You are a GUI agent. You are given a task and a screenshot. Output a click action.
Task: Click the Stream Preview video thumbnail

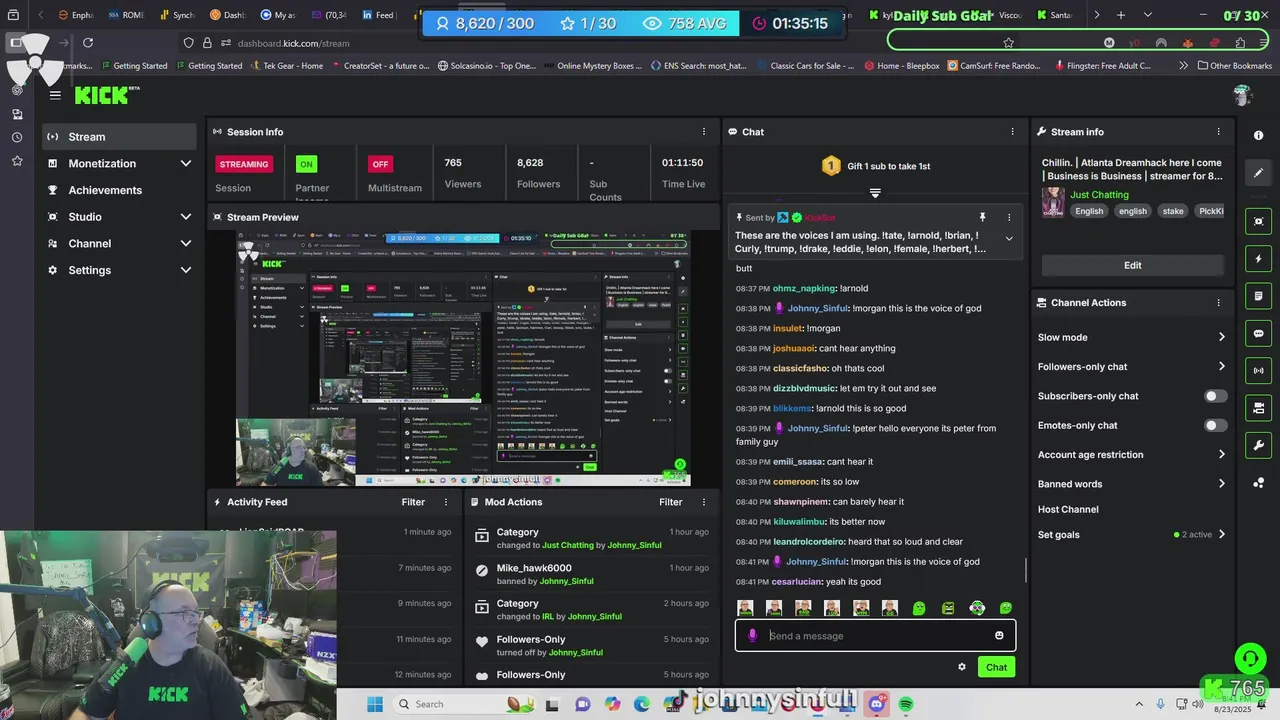click(x=463, y=358)
